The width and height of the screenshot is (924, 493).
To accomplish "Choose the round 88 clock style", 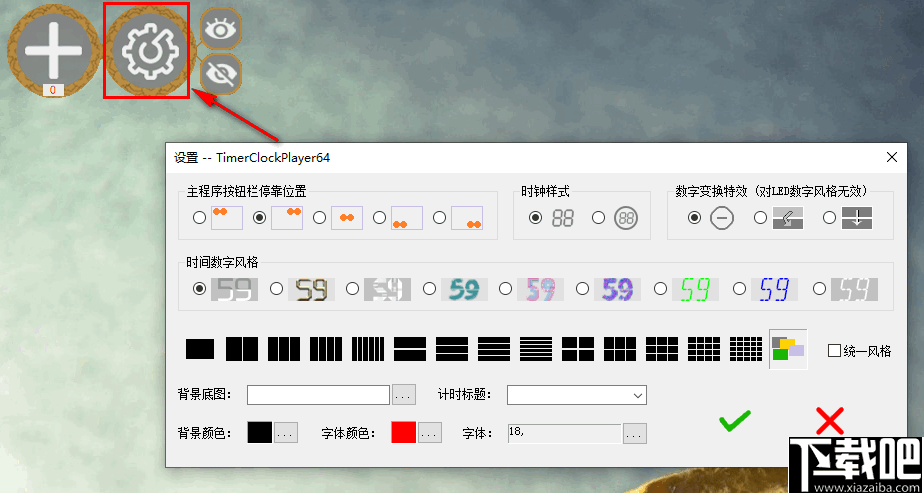I will coord(599,218).
